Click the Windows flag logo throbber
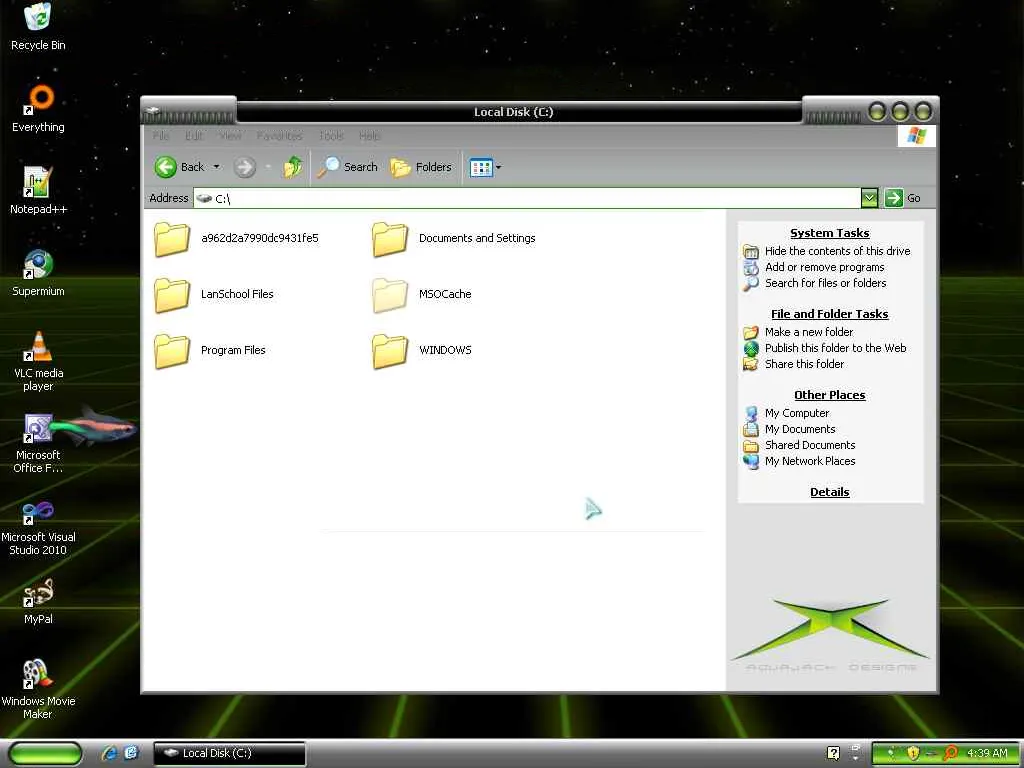 pos(916,136)
